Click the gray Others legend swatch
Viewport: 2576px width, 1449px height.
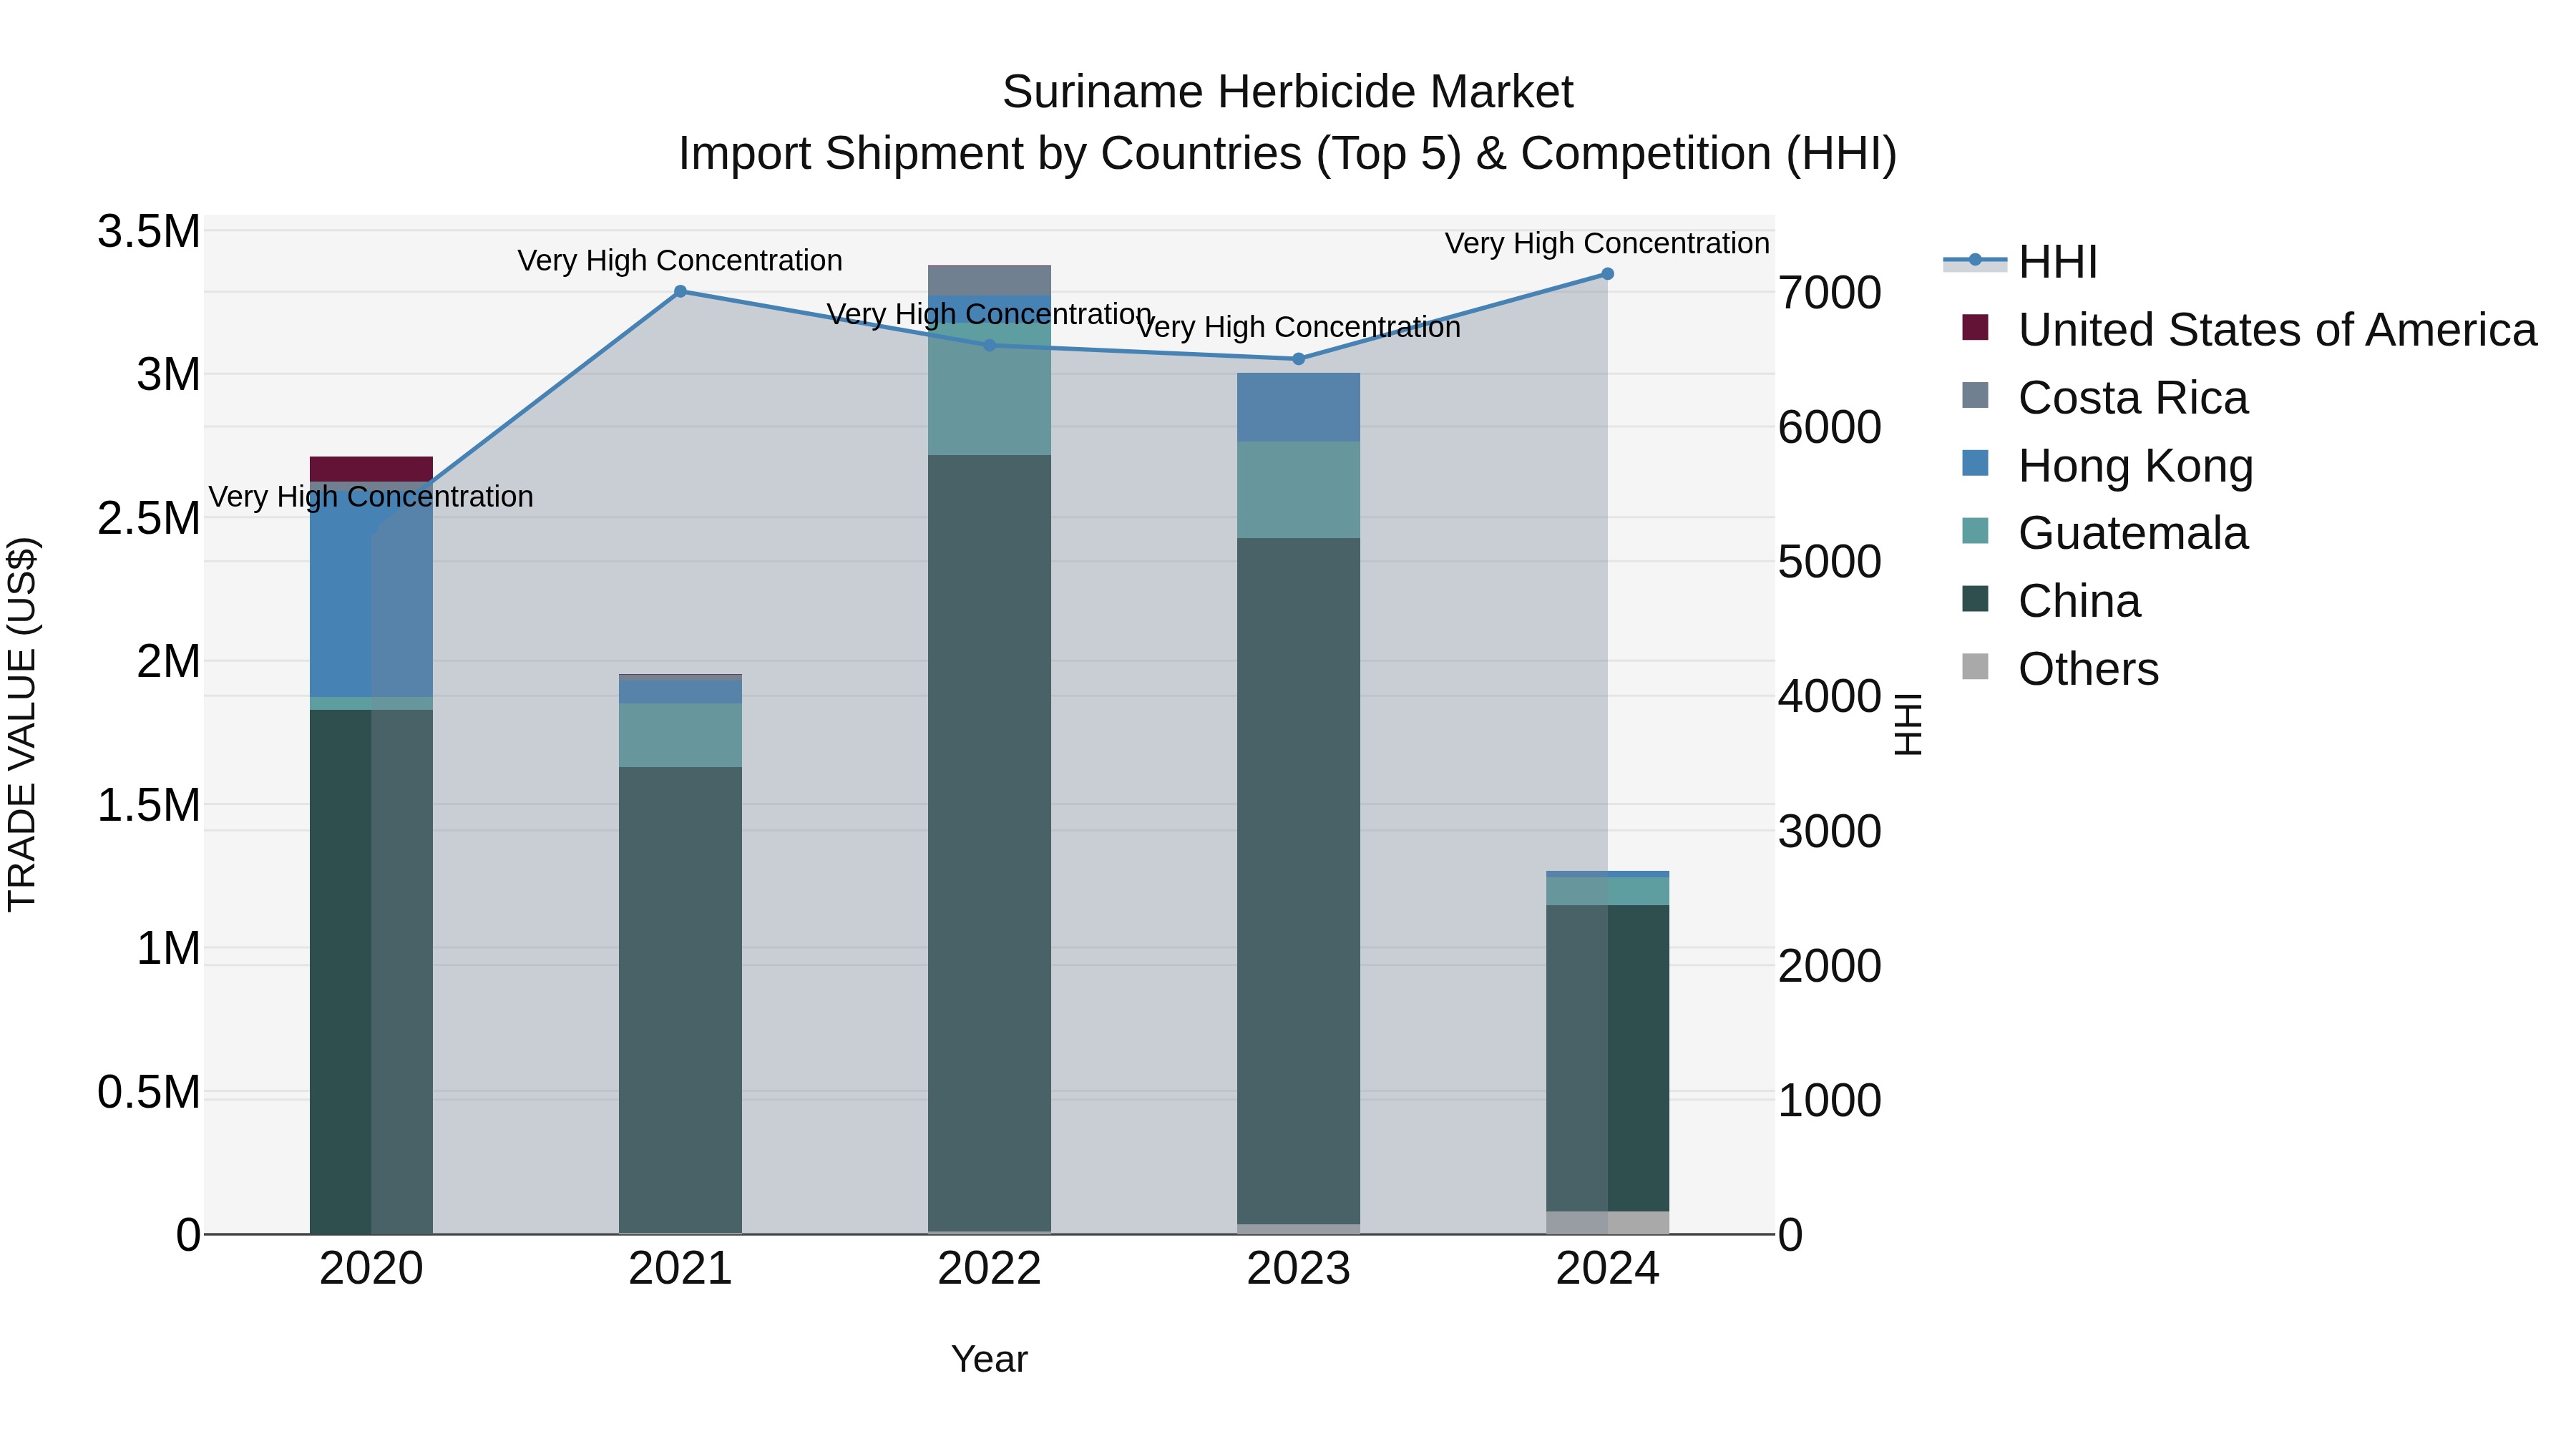coord(1975,667)
